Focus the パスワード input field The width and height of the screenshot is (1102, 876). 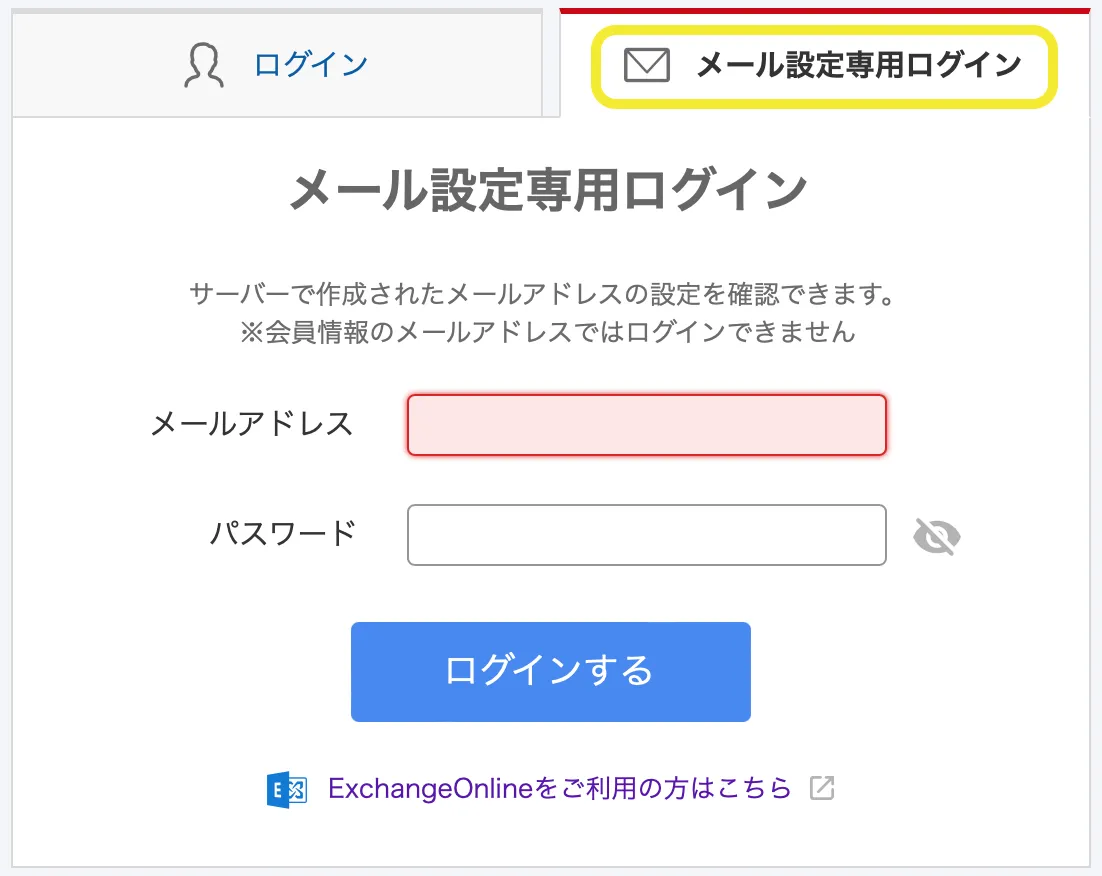(646, 535)
